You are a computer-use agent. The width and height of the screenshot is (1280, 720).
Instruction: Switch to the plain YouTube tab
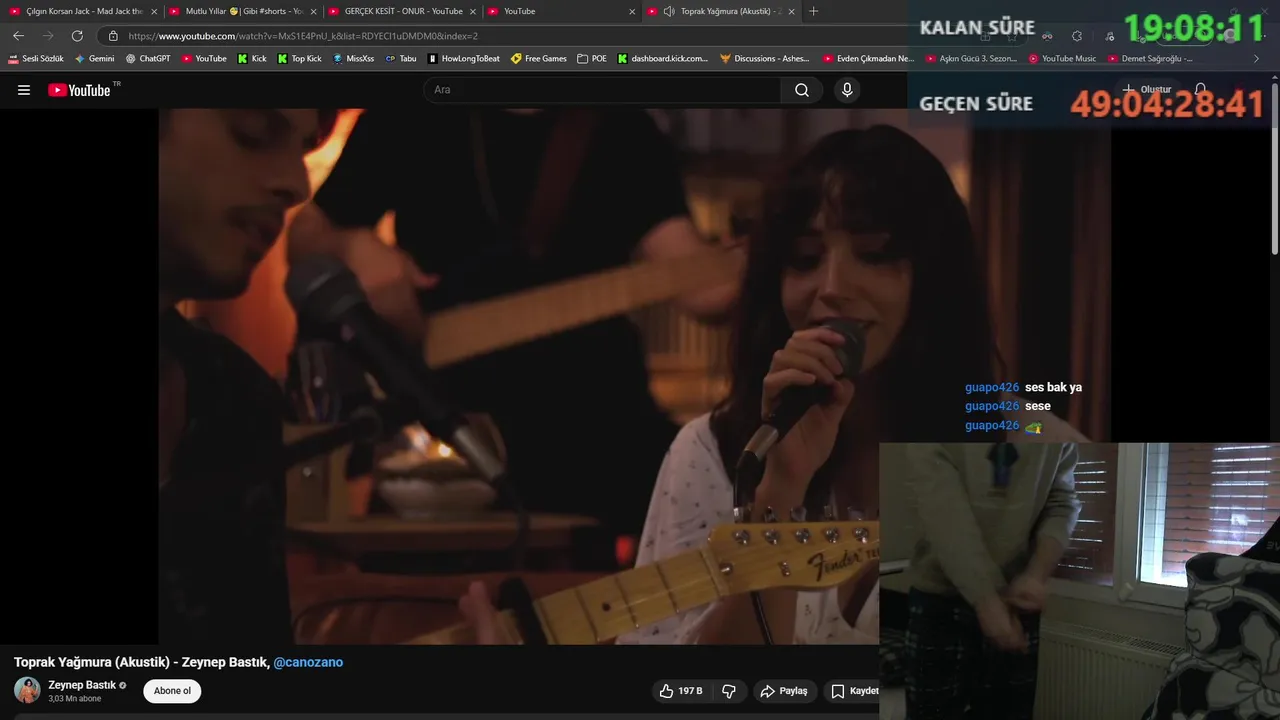click(x=562, y=11)
